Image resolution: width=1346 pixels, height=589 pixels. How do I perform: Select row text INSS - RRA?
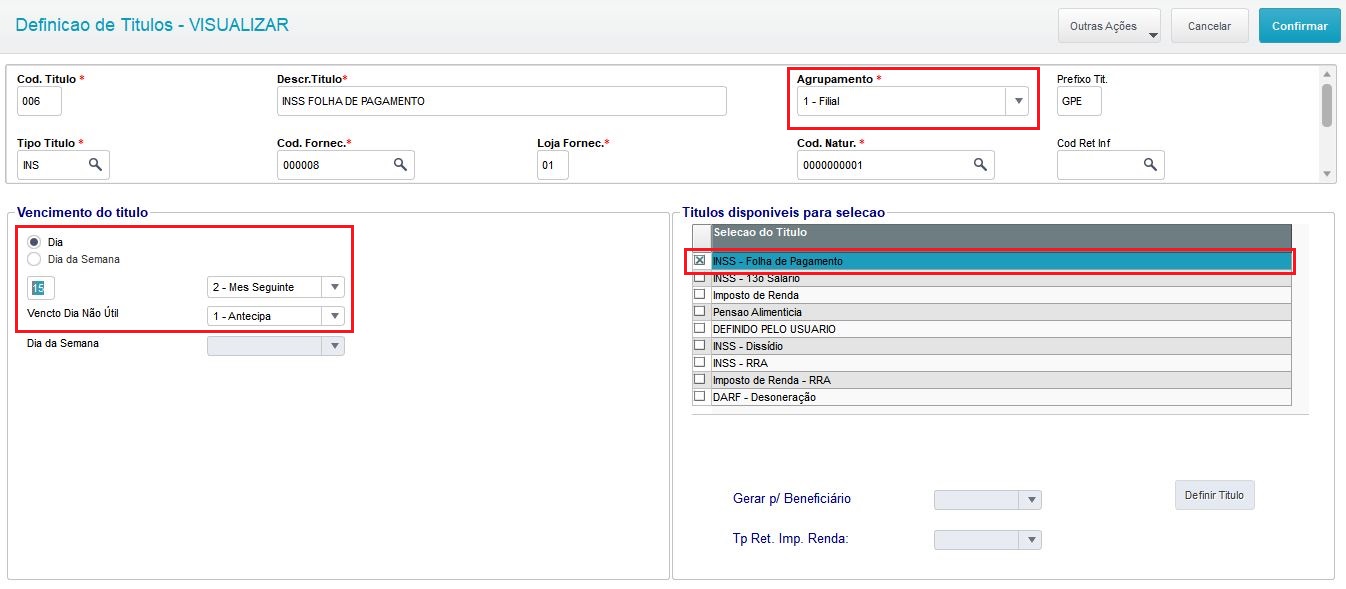click(x=740, y=363)
